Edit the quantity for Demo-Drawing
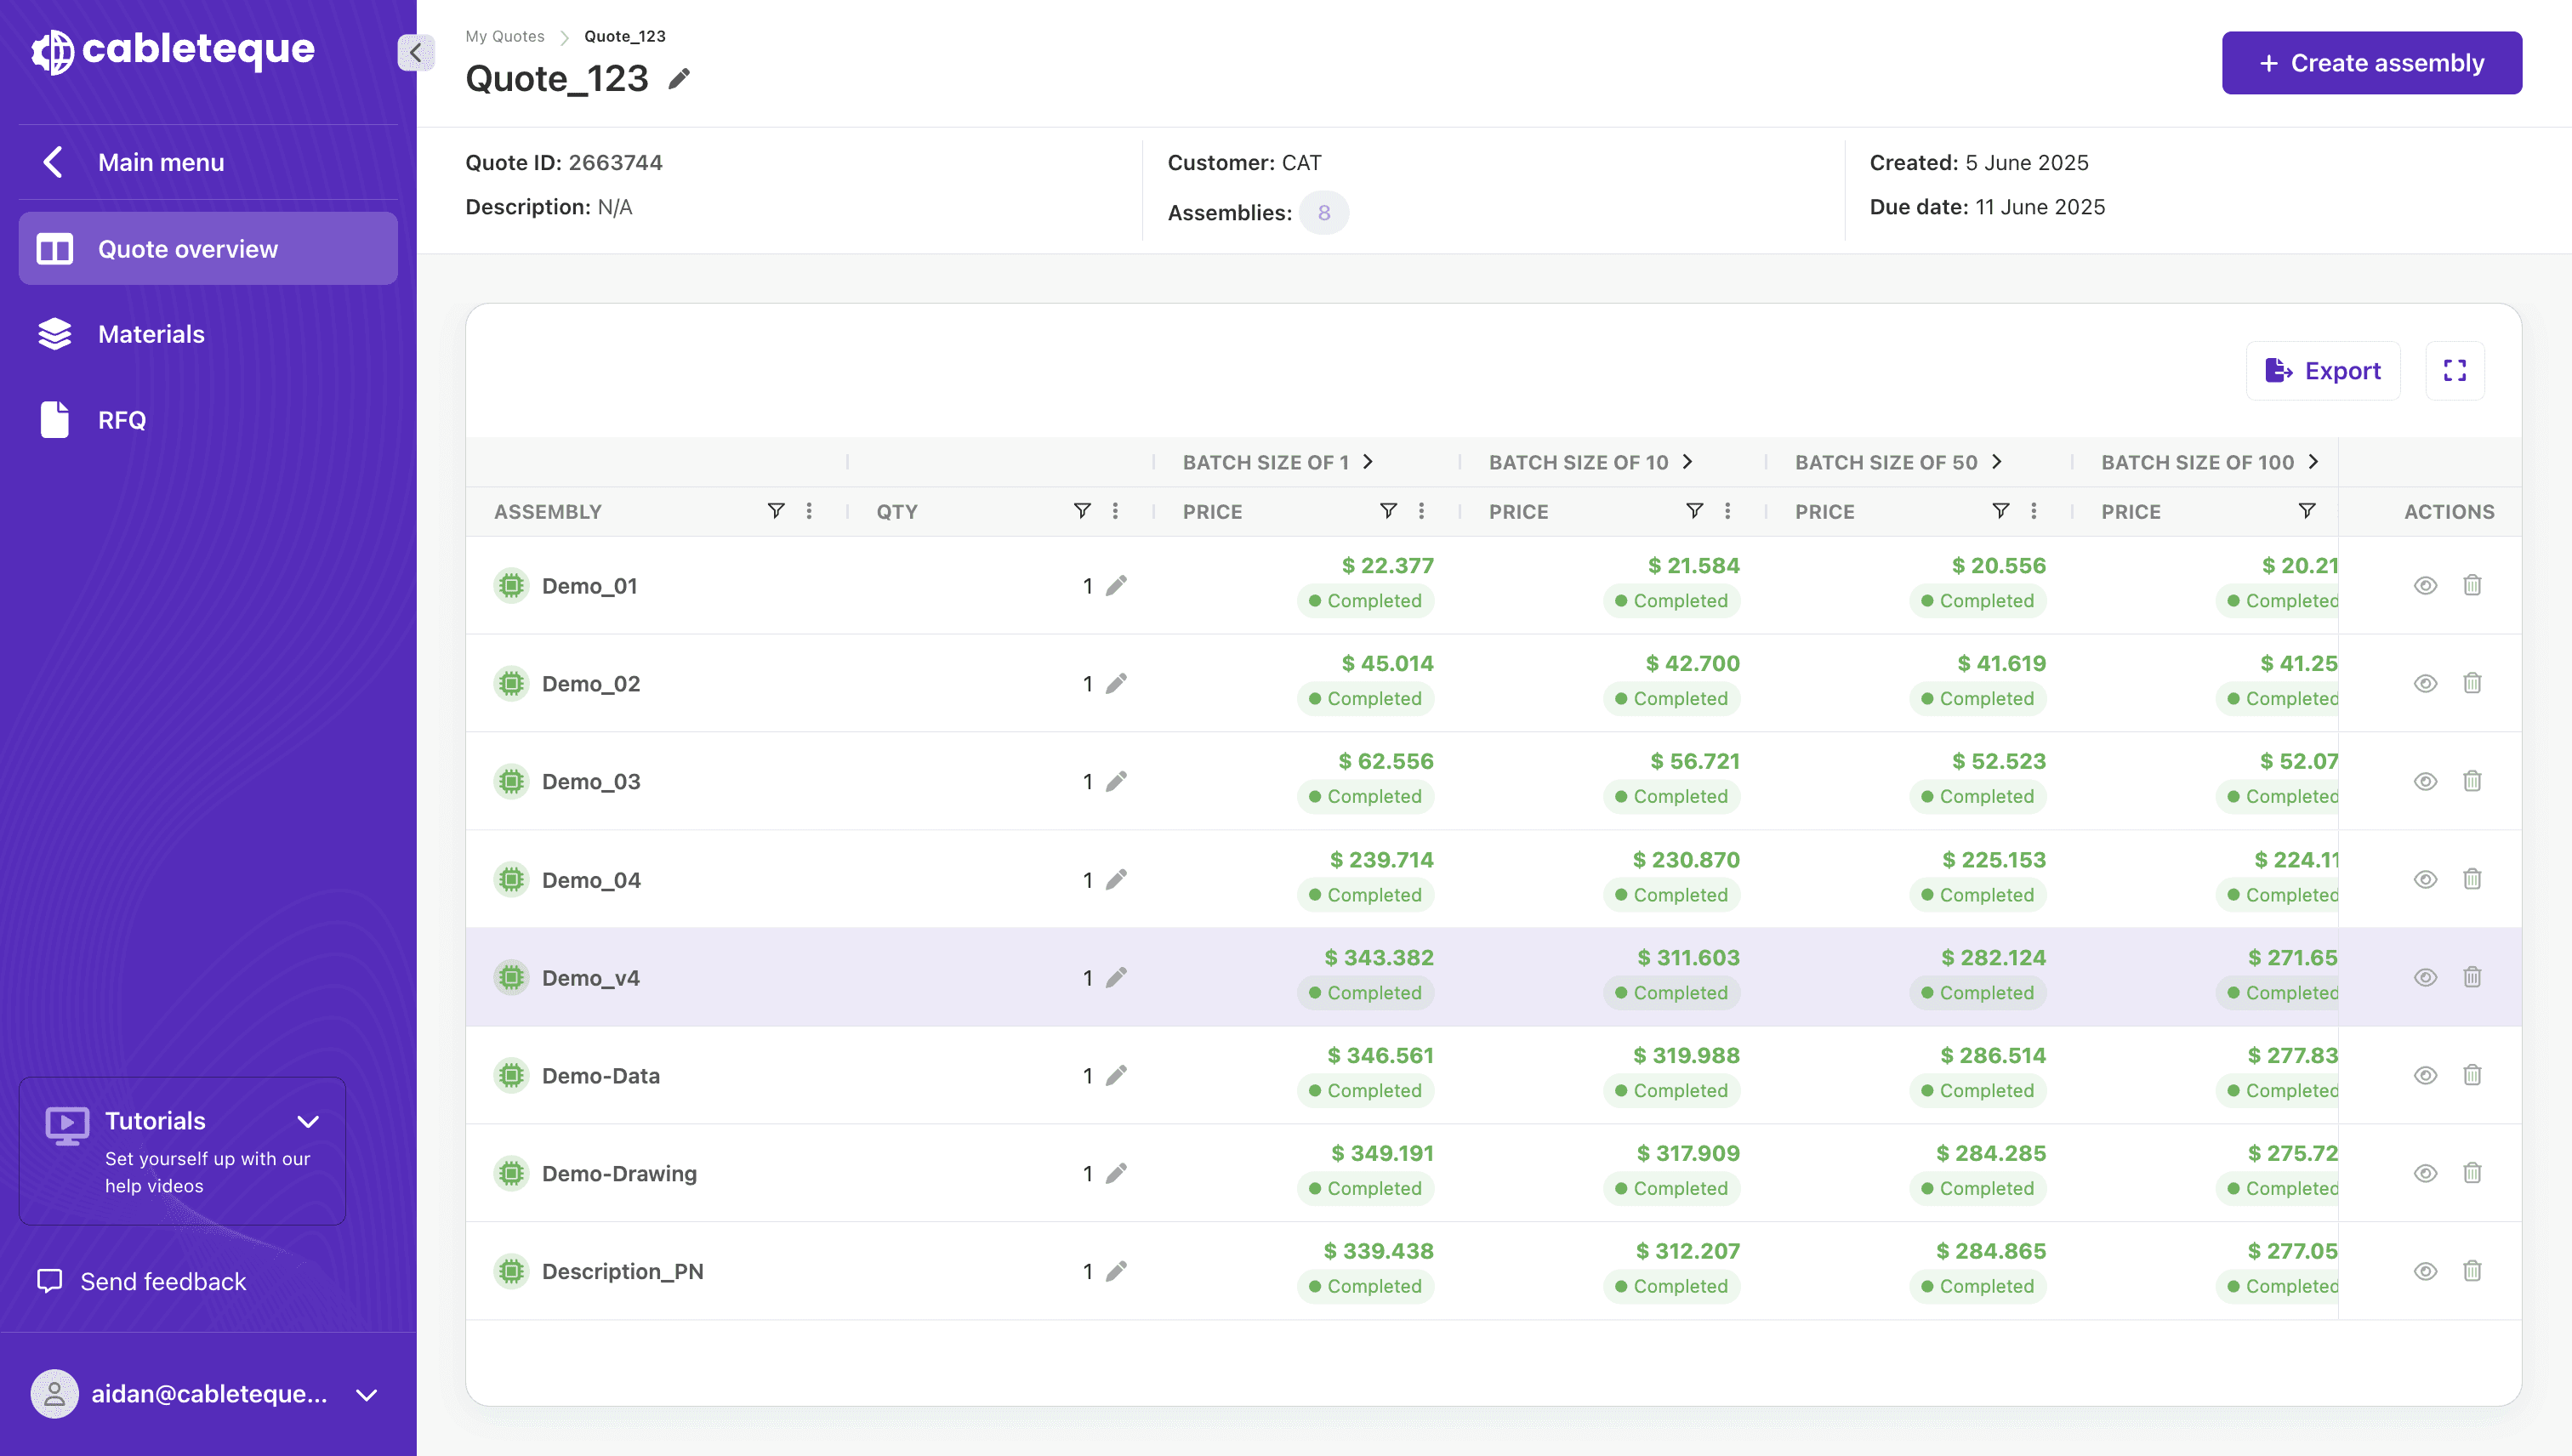This screenshot has height=1456, width=2572. pyautogui.click(x=1116, y=1173)
